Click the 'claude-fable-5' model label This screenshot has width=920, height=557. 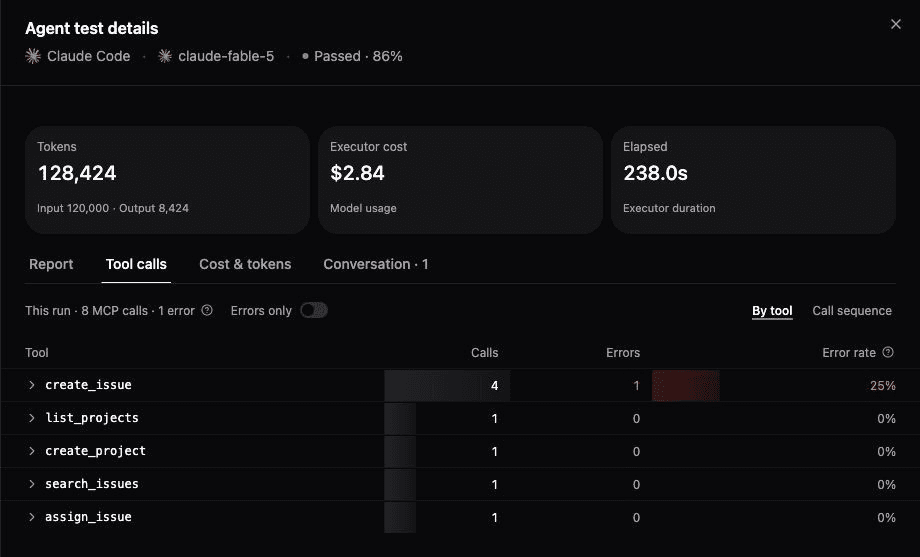[x=226, y=56]
